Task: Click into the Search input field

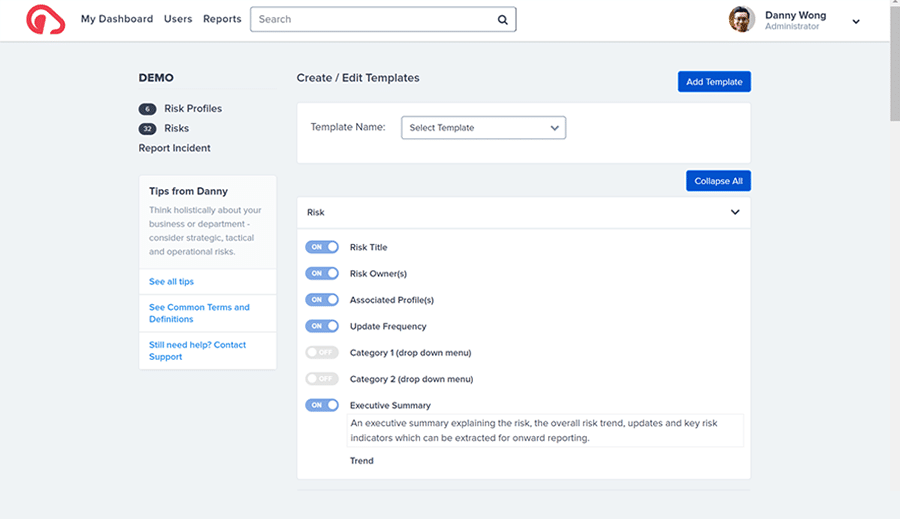Action: 376,20
